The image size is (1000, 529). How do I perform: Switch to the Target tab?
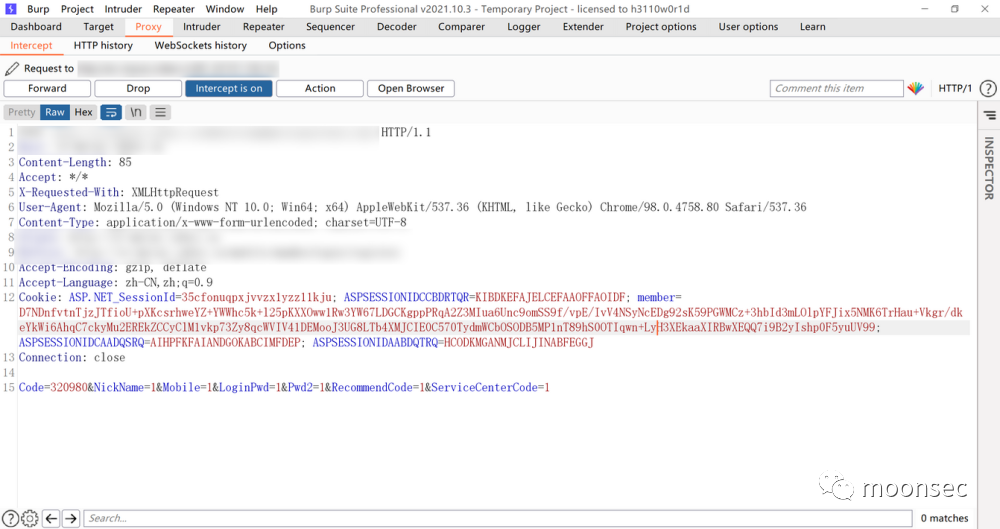tap(98, 27)
